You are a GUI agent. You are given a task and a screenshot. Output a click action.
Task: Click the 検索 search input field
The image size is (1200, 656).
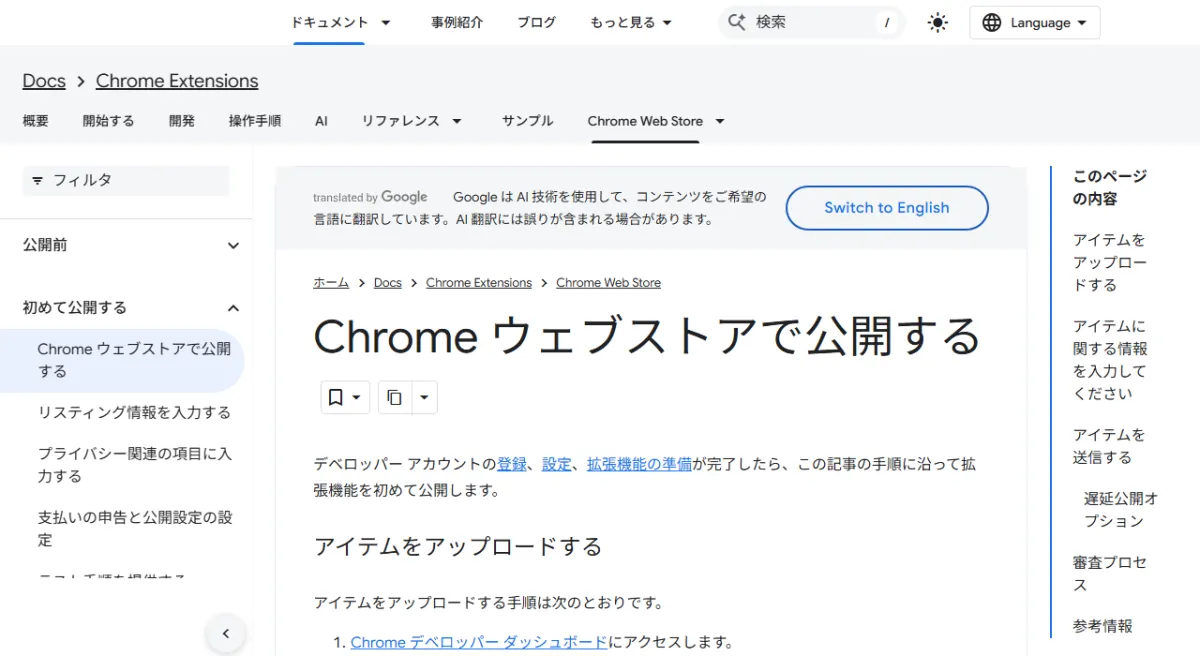point(813,22)
